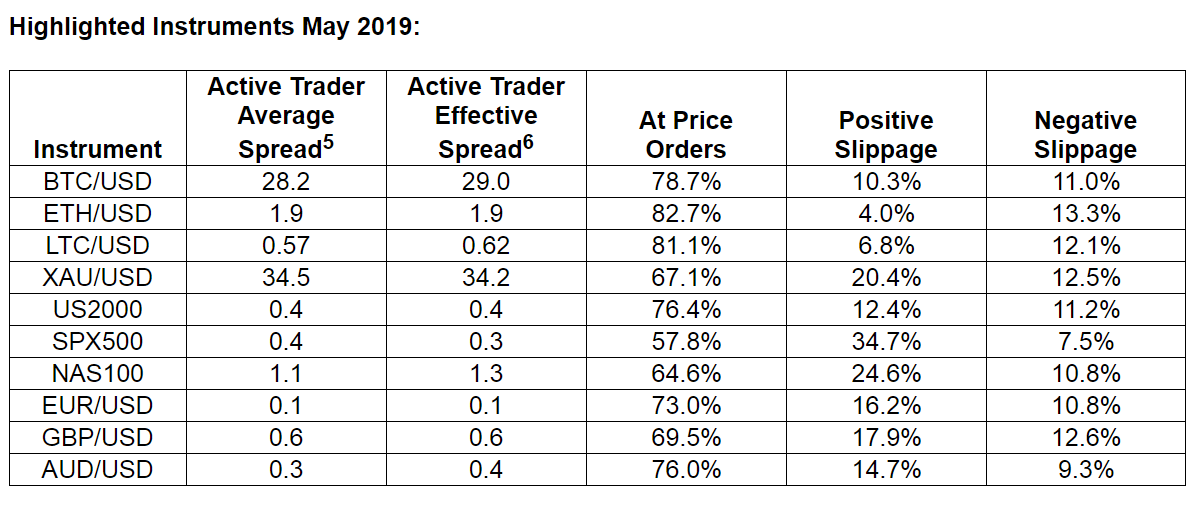1196x506 pixels.
Task: Select the US2000 instrument cell
Action: pos(97,310)
